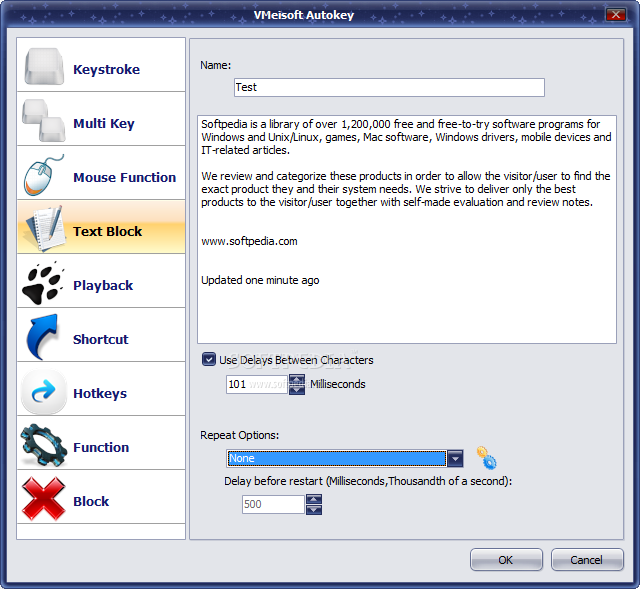The width and height of the screenshot is (640, 589).
Task: Click the Shortcut blue arrow icon
Action: 42,337
